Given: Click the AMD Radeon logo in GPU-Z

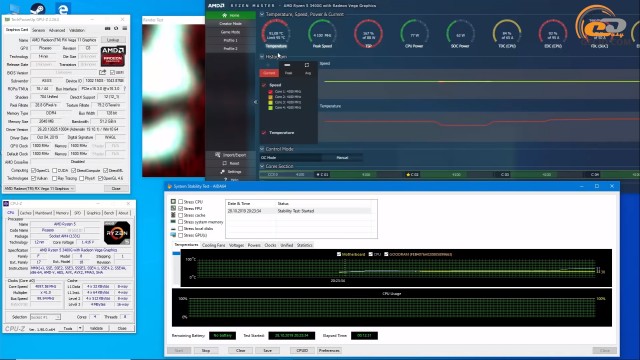Looking at the screenshot, I should [x=113, y=56].
